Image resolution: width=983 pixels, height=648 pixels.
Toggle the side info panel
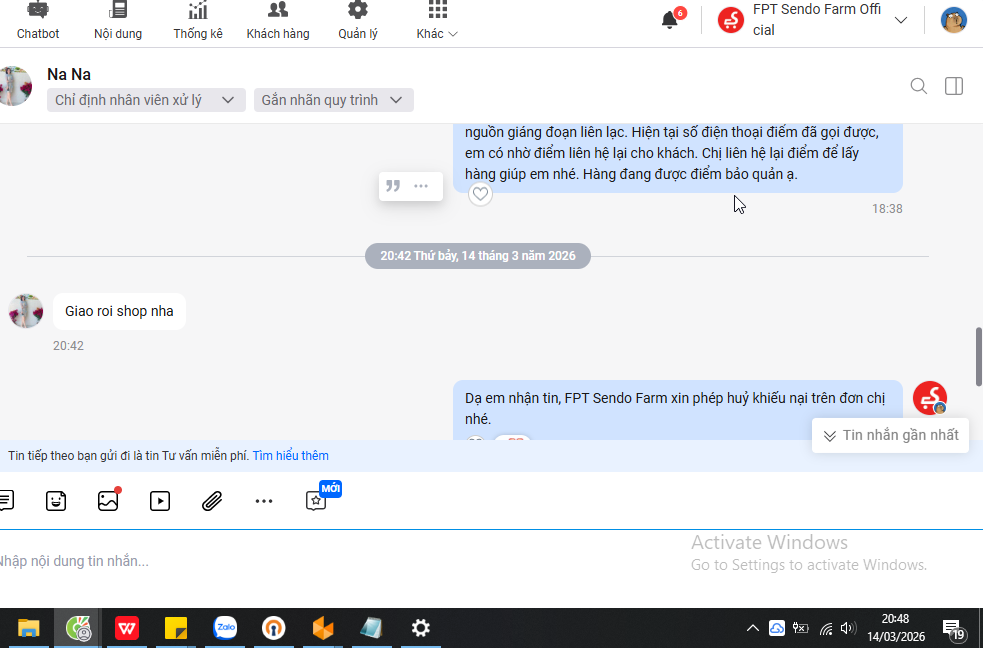coord(954,86)
